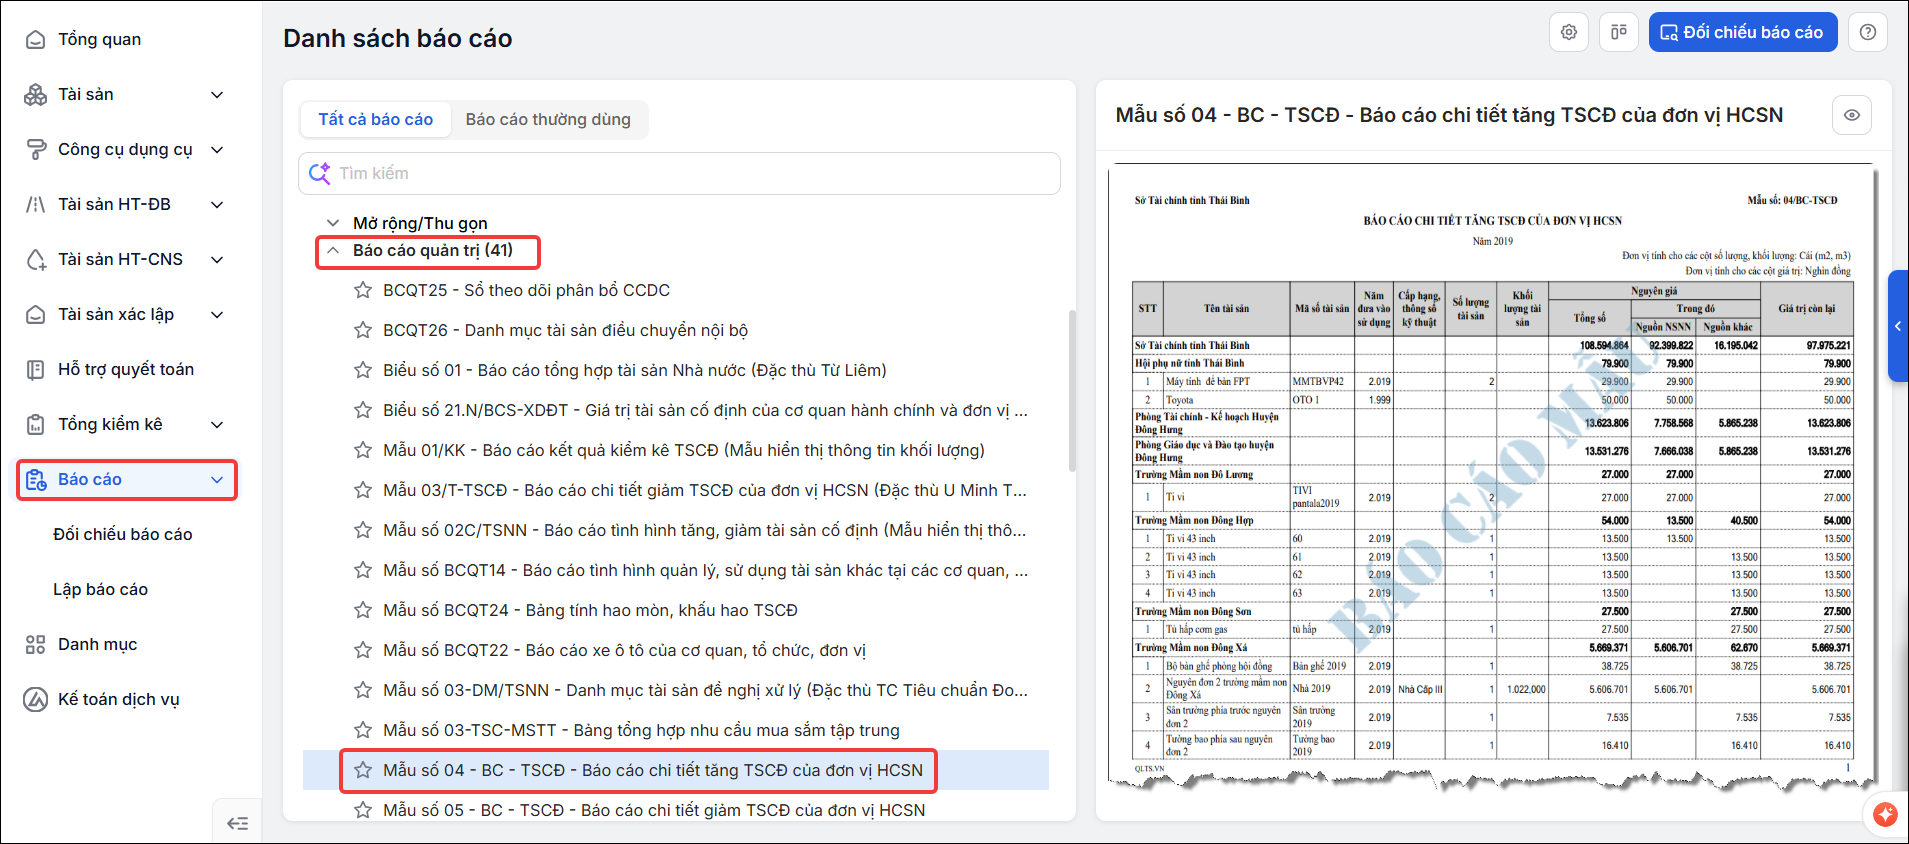
Task: Open Lập báo cáo submenu item
Action: click(x=100, y=590)
